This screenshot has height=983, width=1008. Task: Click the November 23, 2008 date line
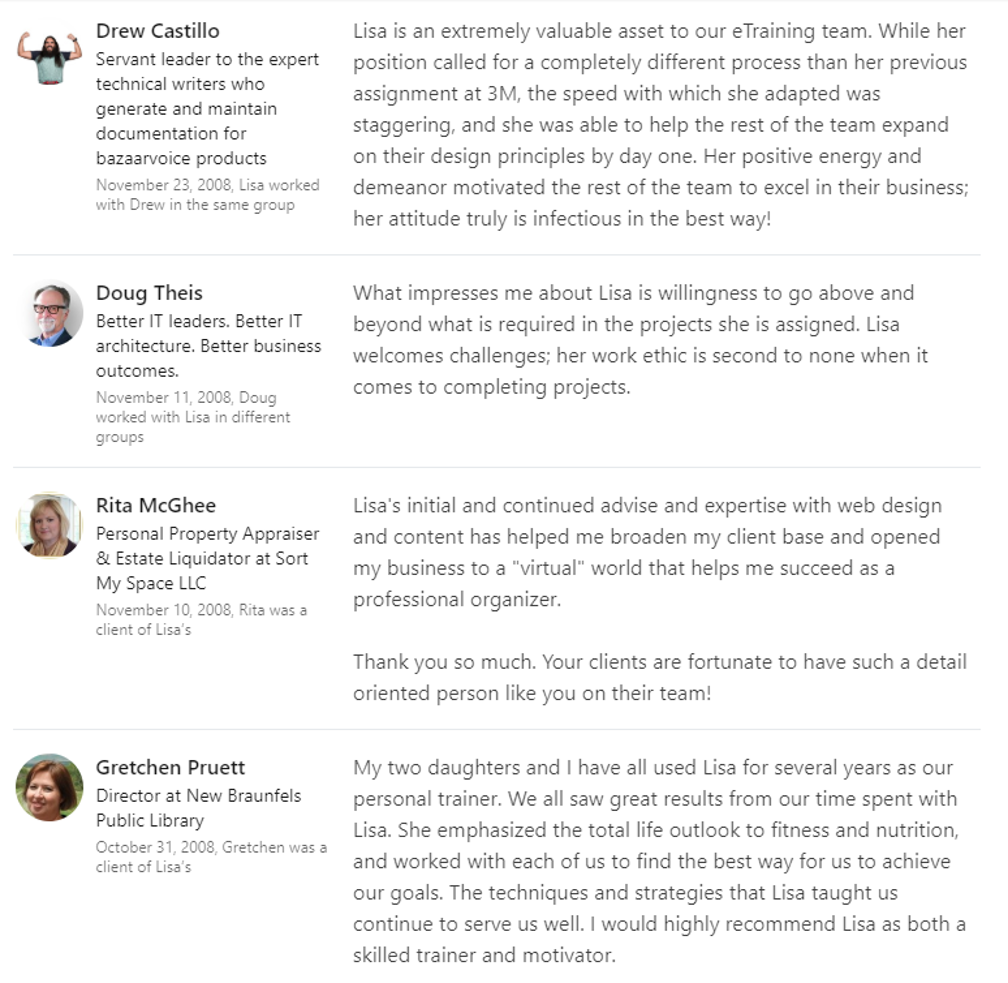[x=208, y=195]
